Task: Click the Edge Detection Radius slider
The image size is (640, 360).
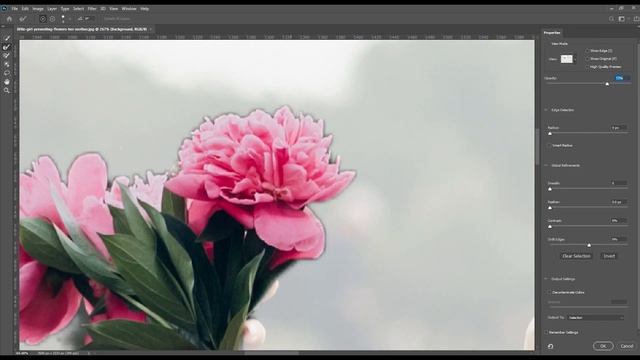Action: tap(550, 133)
